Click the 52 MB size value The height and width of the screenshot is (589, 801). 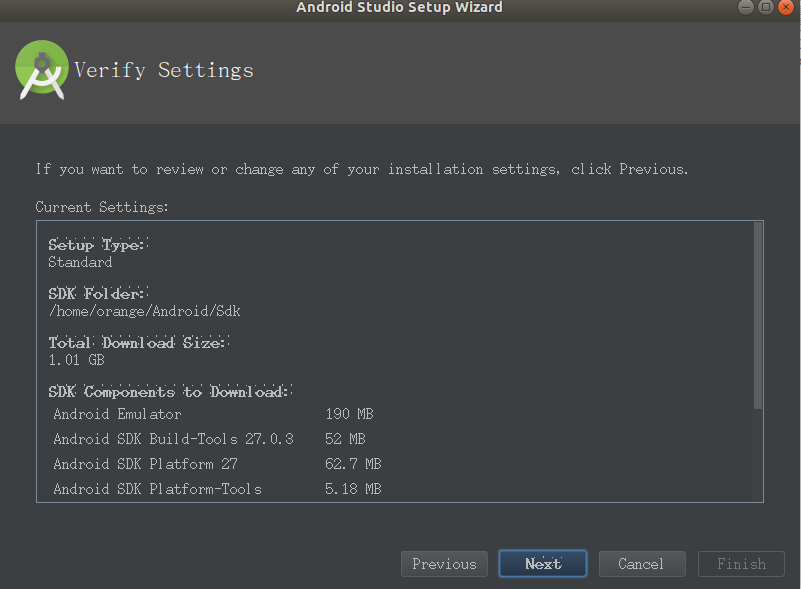[345, 439]
